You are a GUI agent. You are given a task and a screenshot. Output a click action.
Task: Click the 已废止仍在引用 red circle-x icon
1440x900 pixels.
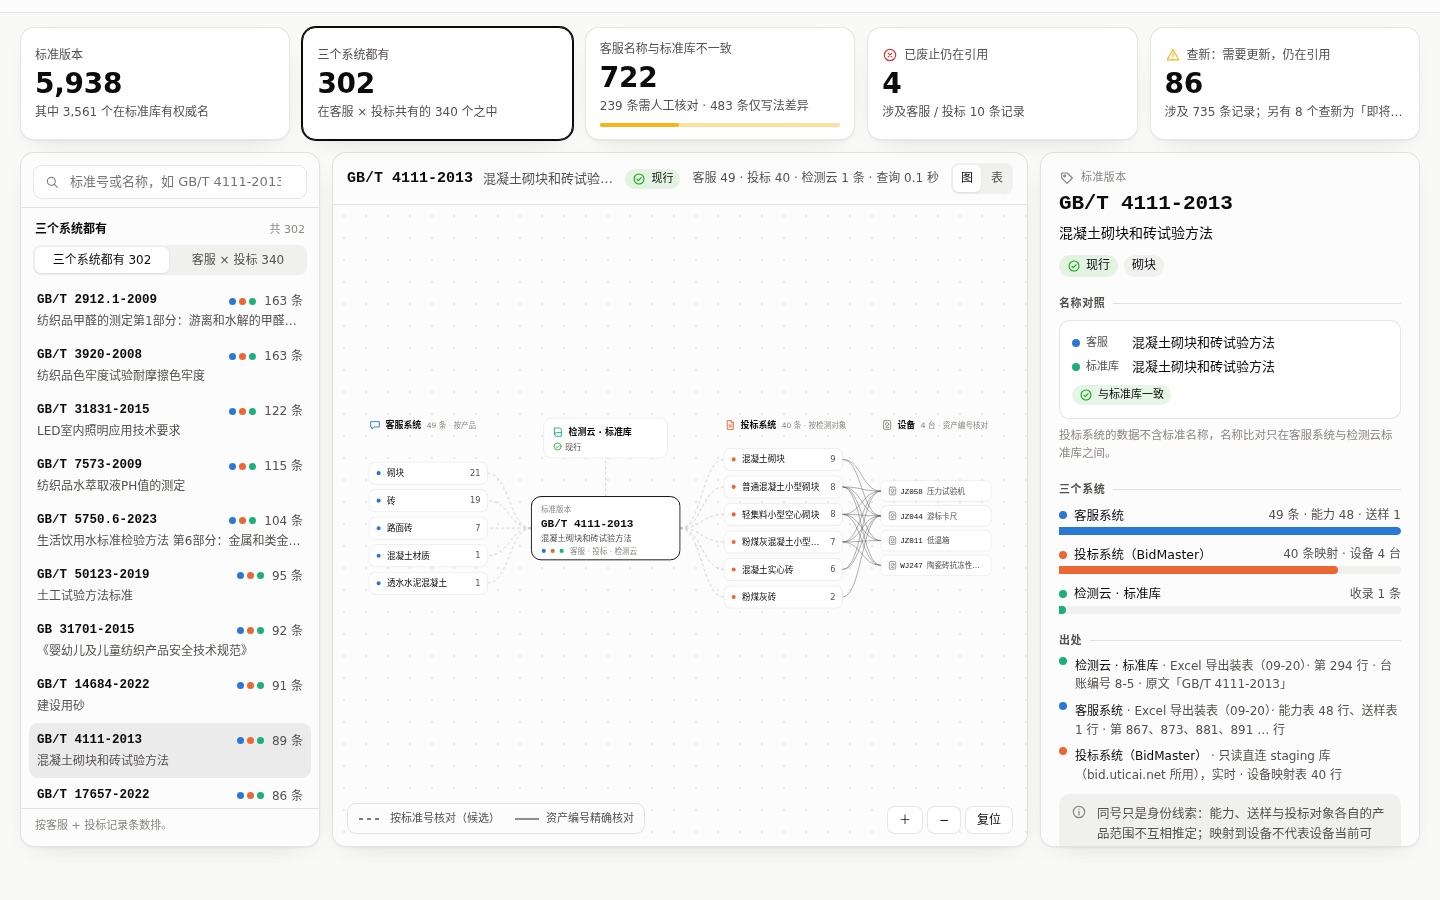[890, 55]
